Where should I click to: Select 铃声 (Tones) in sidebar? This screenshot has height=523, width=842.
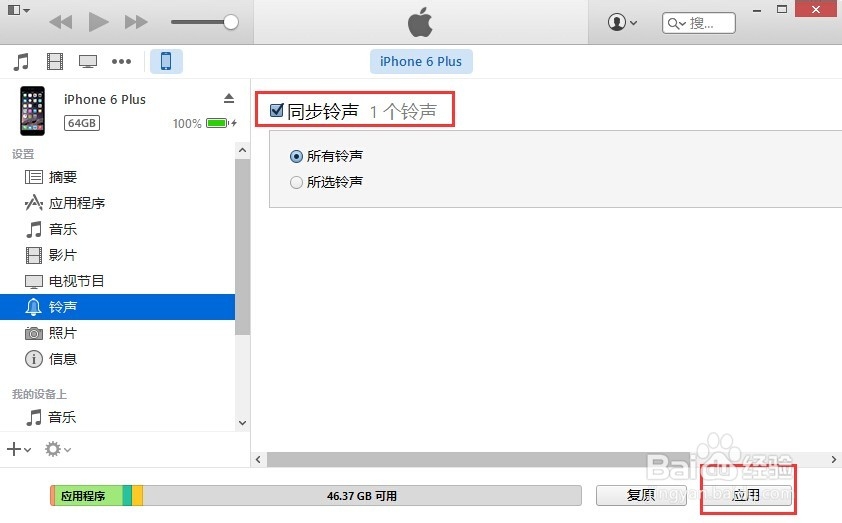point(117,307)
